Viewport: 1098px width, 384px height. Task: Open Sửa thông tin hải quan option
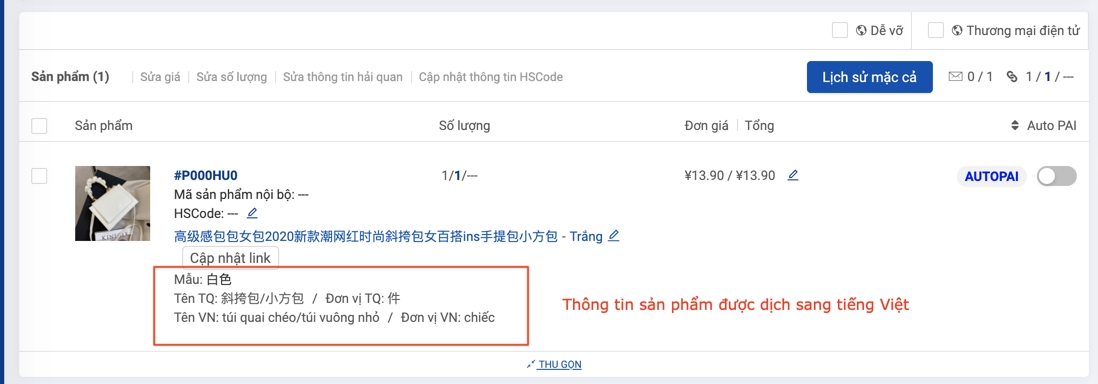[x=342, y=77]
